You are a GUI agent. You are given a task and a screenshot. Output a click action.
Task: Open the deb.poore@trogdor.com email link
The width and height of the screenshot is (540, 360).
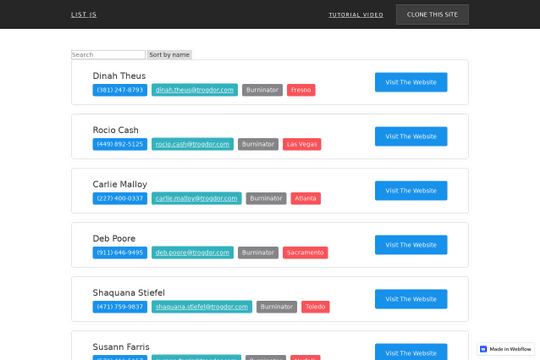click(x=193, y=253)
